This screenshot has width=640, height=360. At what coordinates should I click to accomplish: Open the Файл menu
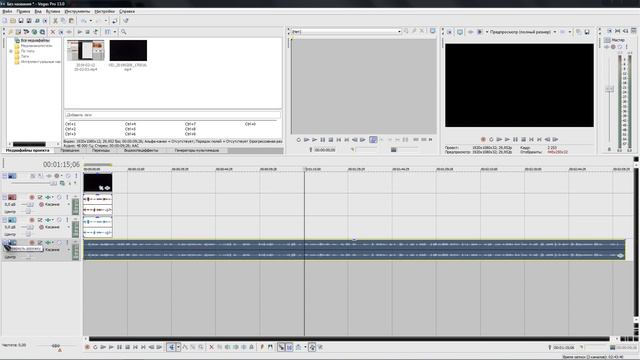(7, 11)
